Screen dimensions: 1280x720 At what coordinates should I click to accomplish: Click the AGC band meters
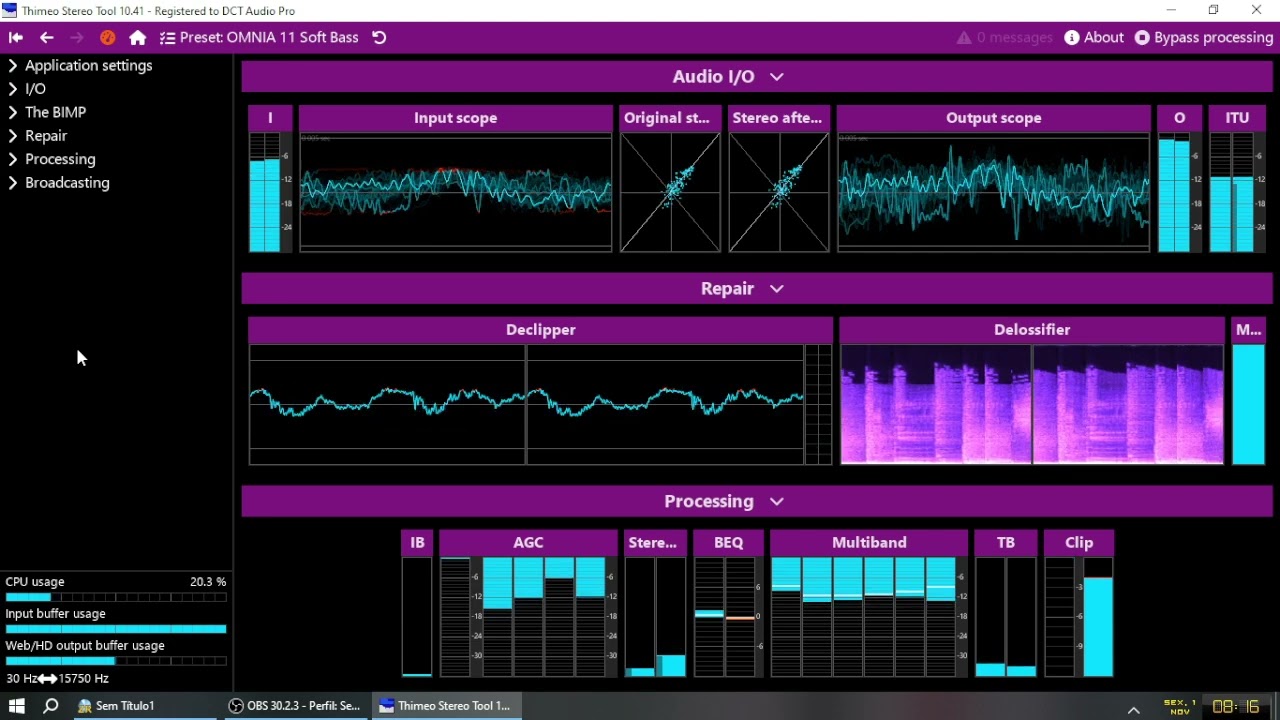[x=528, y=617]
